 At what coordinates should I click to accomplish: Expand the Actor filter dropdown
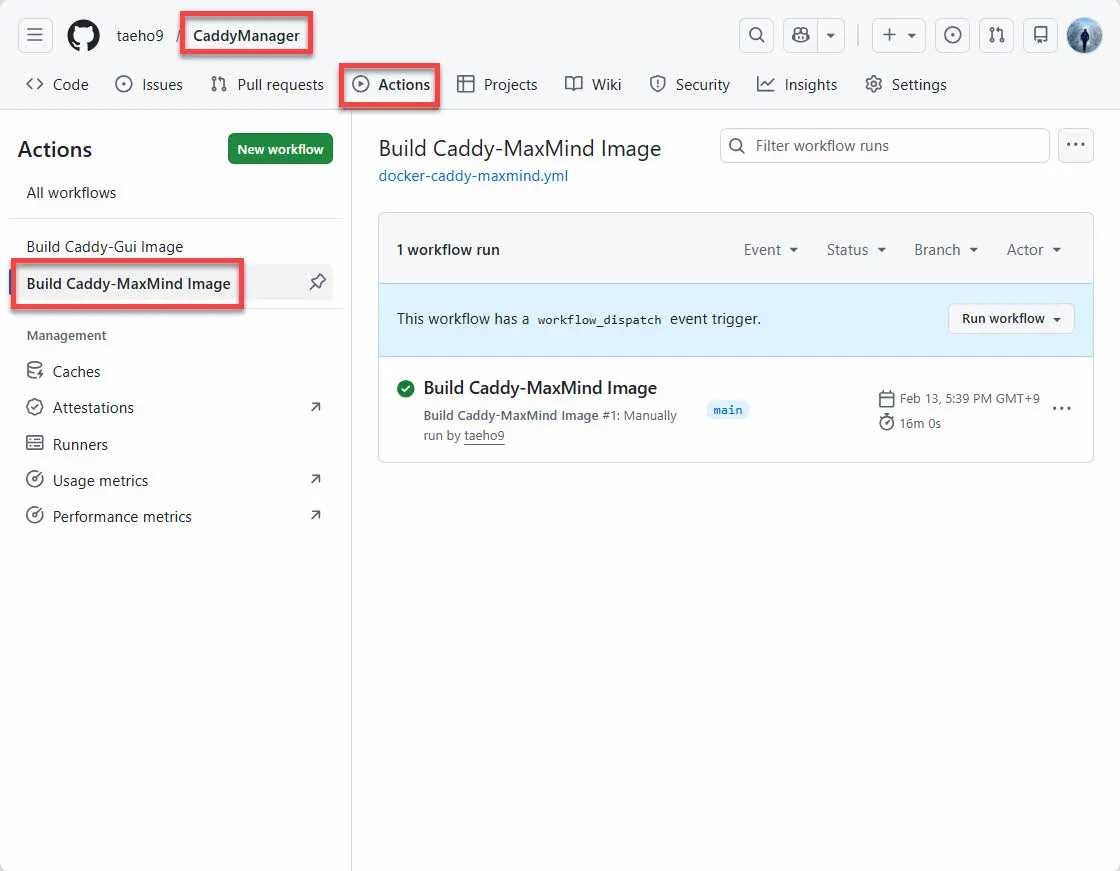[1034, 250]
